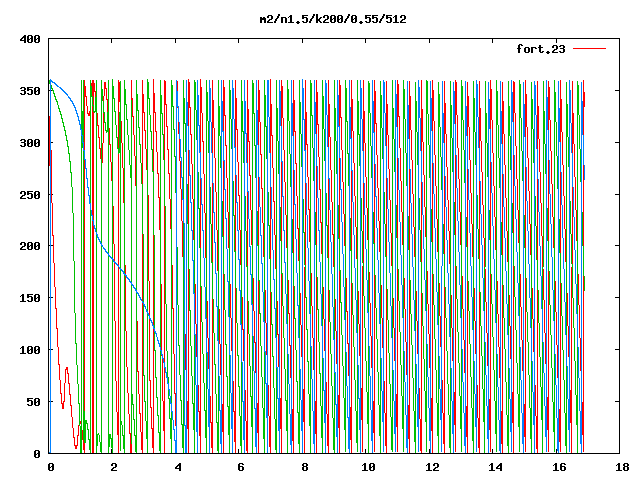Click the x-axis label 18
The height and width of the screenshot is (480, 640).
pos(622,467)
